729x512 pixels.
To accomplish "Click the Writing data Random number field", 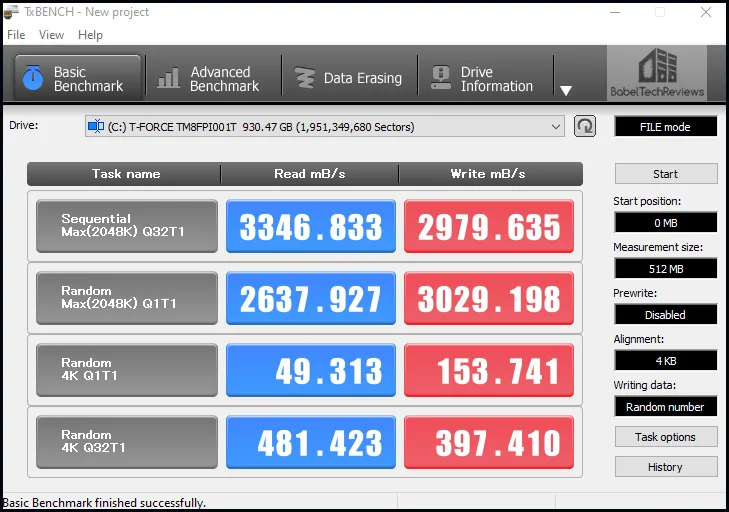I will coord(666,407).
